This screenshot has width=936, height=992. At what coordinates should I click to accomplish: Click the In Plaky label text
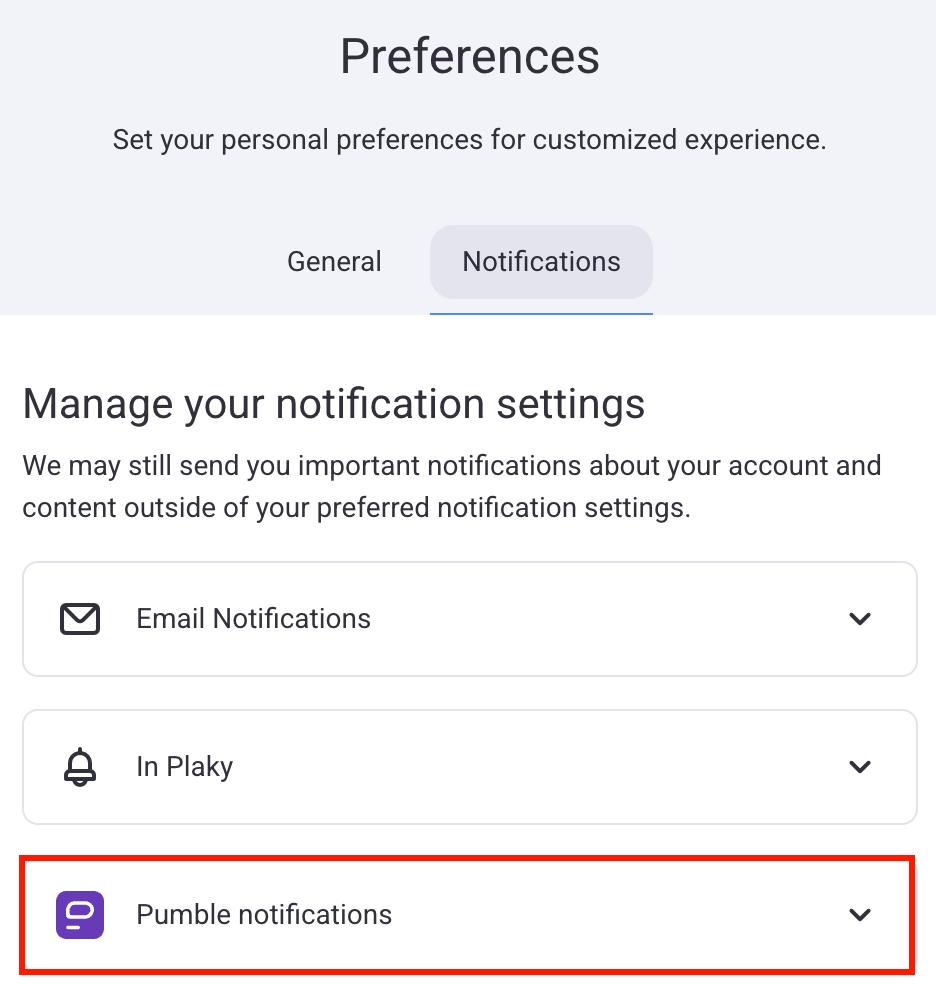(x=185, y=767)
